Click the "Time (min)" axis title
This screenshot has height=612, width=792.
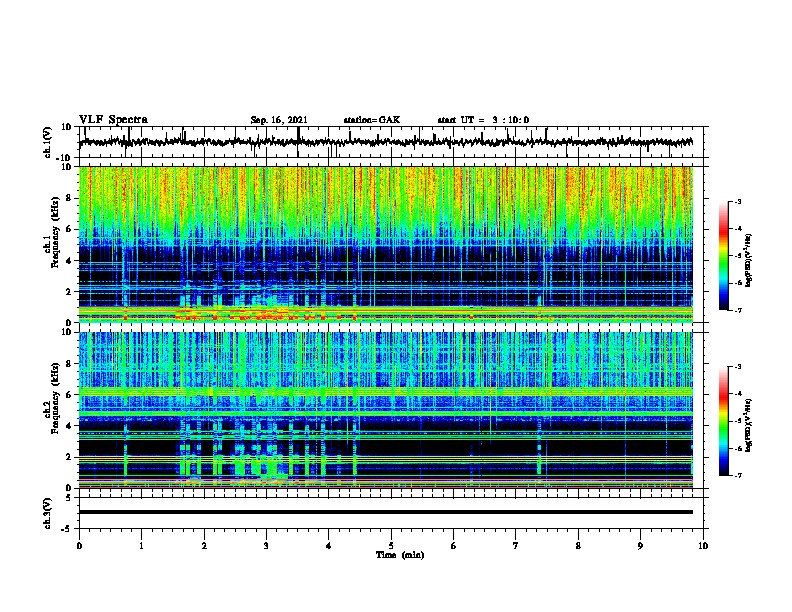point(400,555)
